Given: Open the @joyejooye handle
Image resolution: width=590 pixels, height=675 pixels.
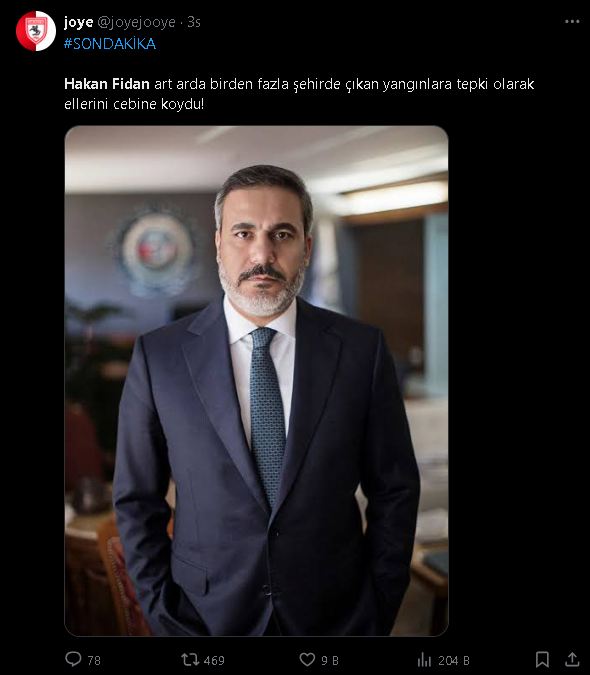Looking at the screenshot, I should pyautogui.click(x=136, y=22).
